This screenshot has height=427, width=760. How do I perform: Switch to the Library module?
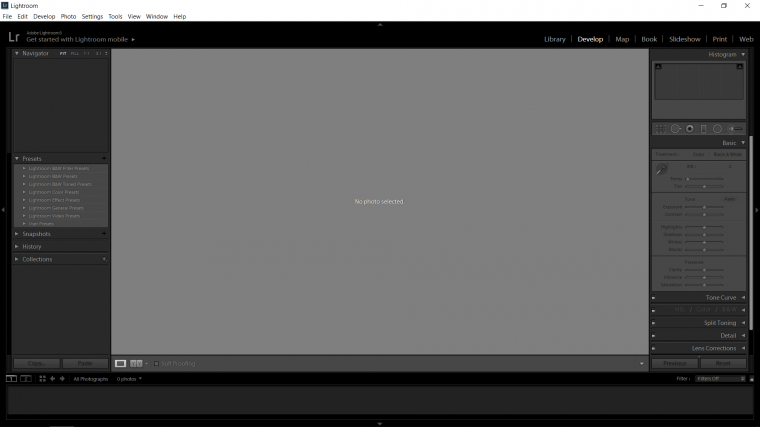point(554,39)
